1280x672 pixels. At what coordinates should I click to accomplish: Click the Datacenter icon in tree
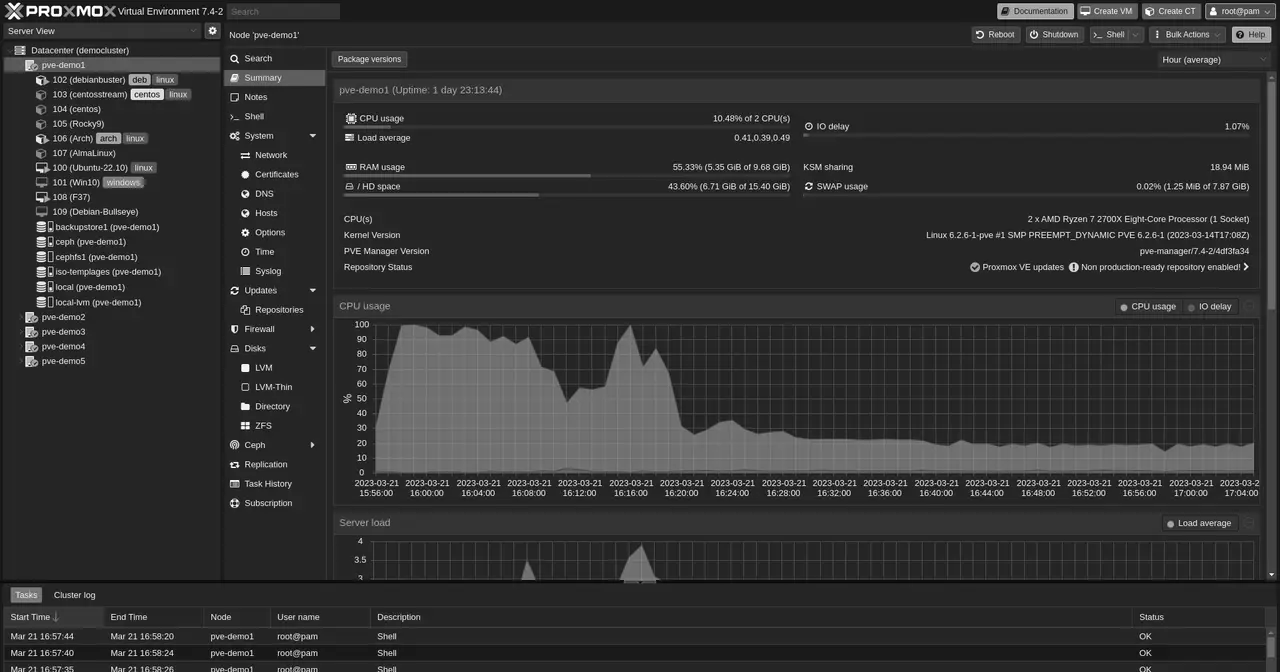(20, 50)
